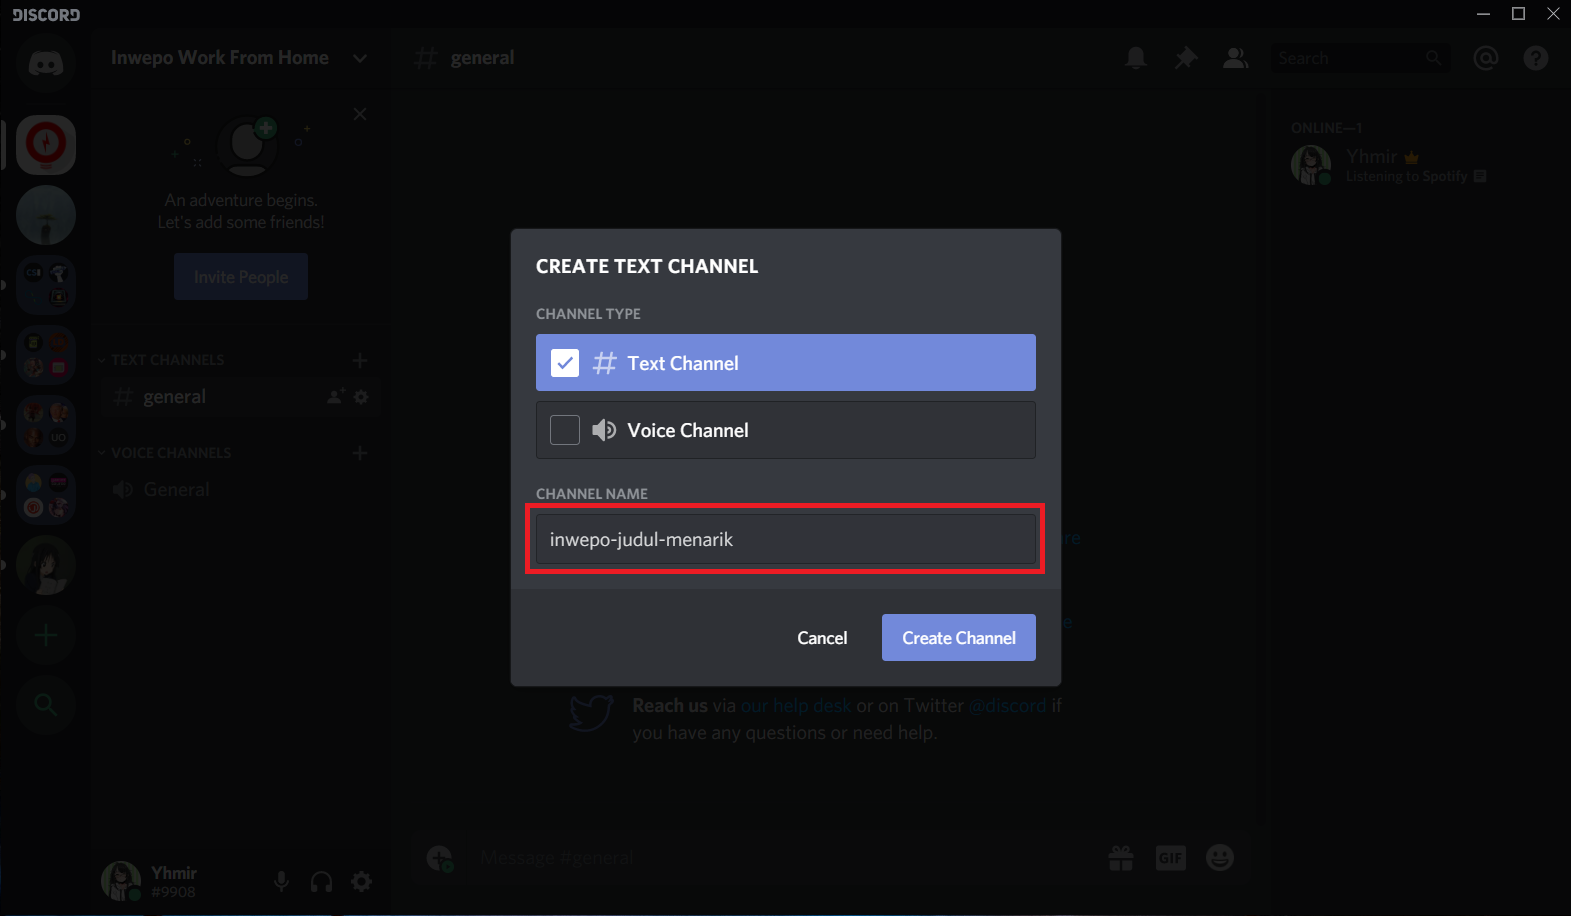
Task: Mute microphone in user panel
Action: (x=282, y=881)
